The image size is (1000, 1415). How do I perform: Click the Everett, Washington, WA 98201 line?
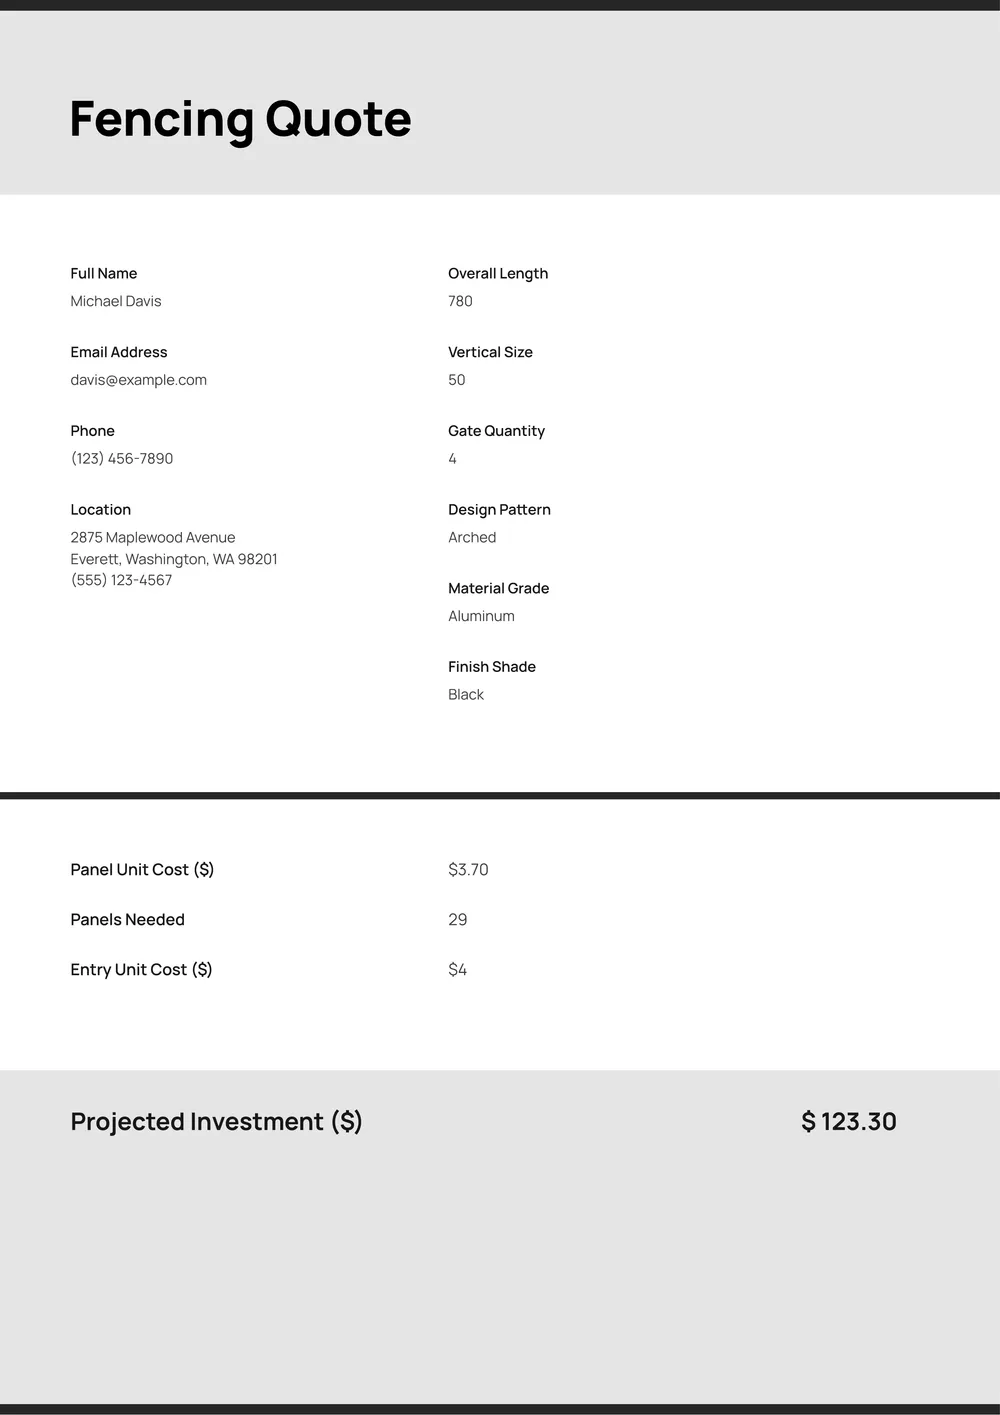coord(174,559)
